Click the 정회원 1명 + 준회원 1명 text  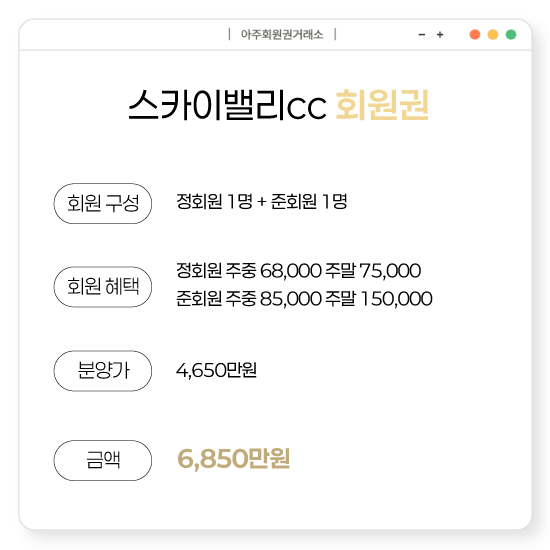pos(262,201)
